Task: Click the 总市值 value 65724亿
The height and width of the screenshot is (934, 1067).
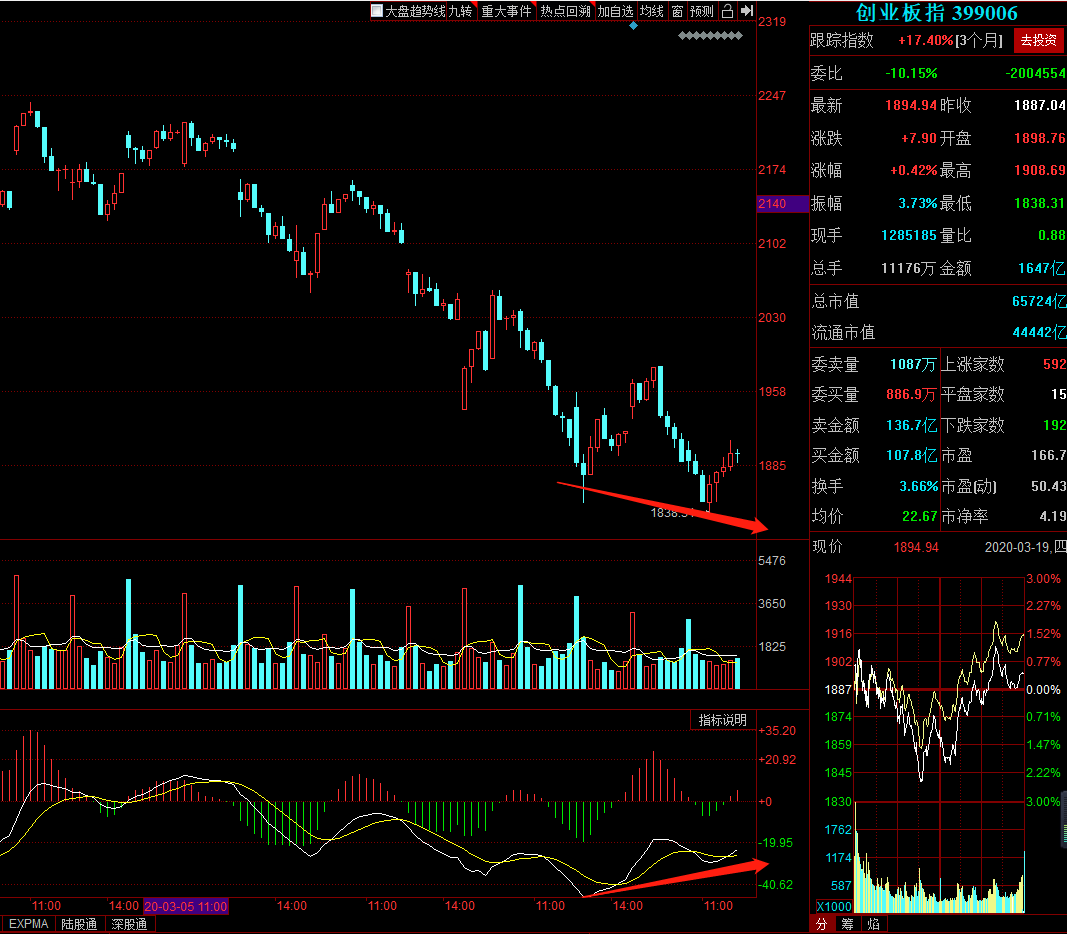Action: 1039,301
